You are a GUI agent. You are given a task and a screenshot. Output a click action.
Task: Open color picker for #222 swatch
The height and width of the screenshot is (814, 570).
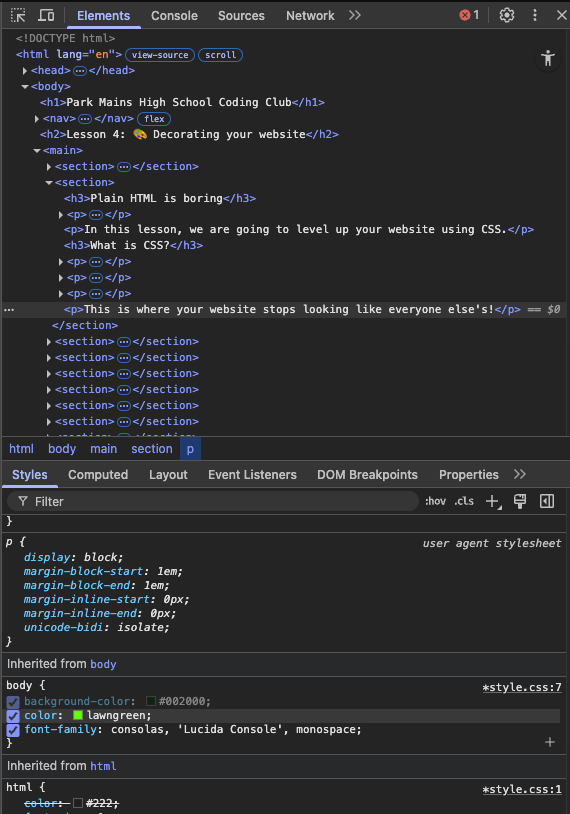pyautogui.click(x=78, y=804)
